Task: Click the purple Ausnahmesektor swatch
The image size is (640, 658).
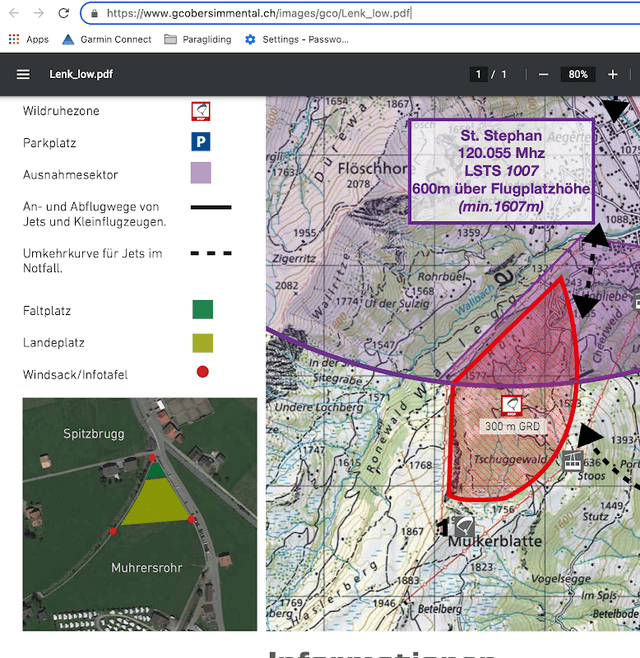Action: [201, 173]
